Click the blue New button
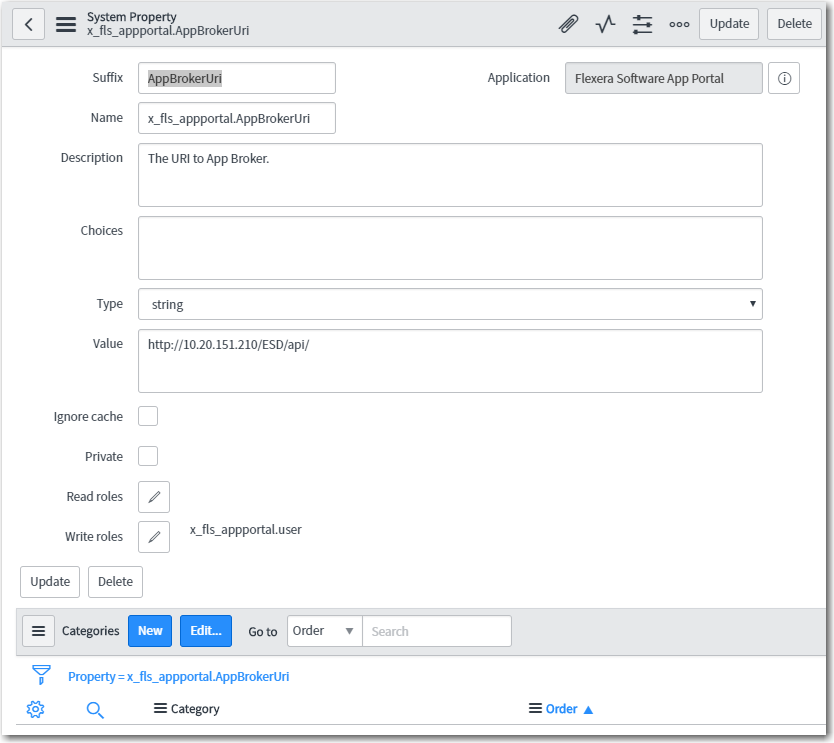 click(150, 631)
